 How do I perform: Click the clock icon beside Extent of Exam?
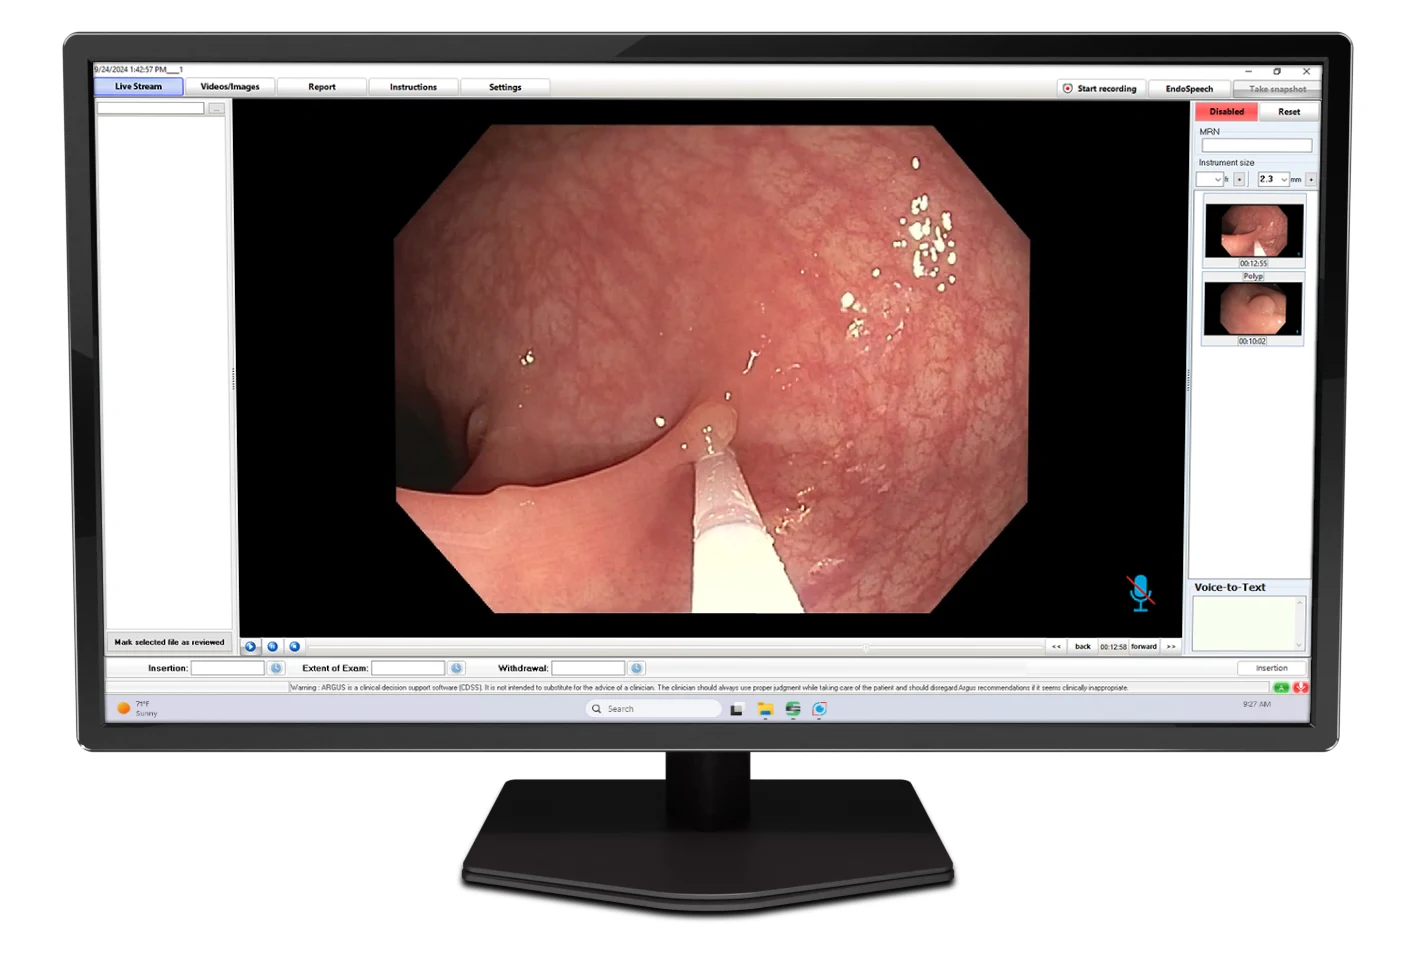coord(456,668)
